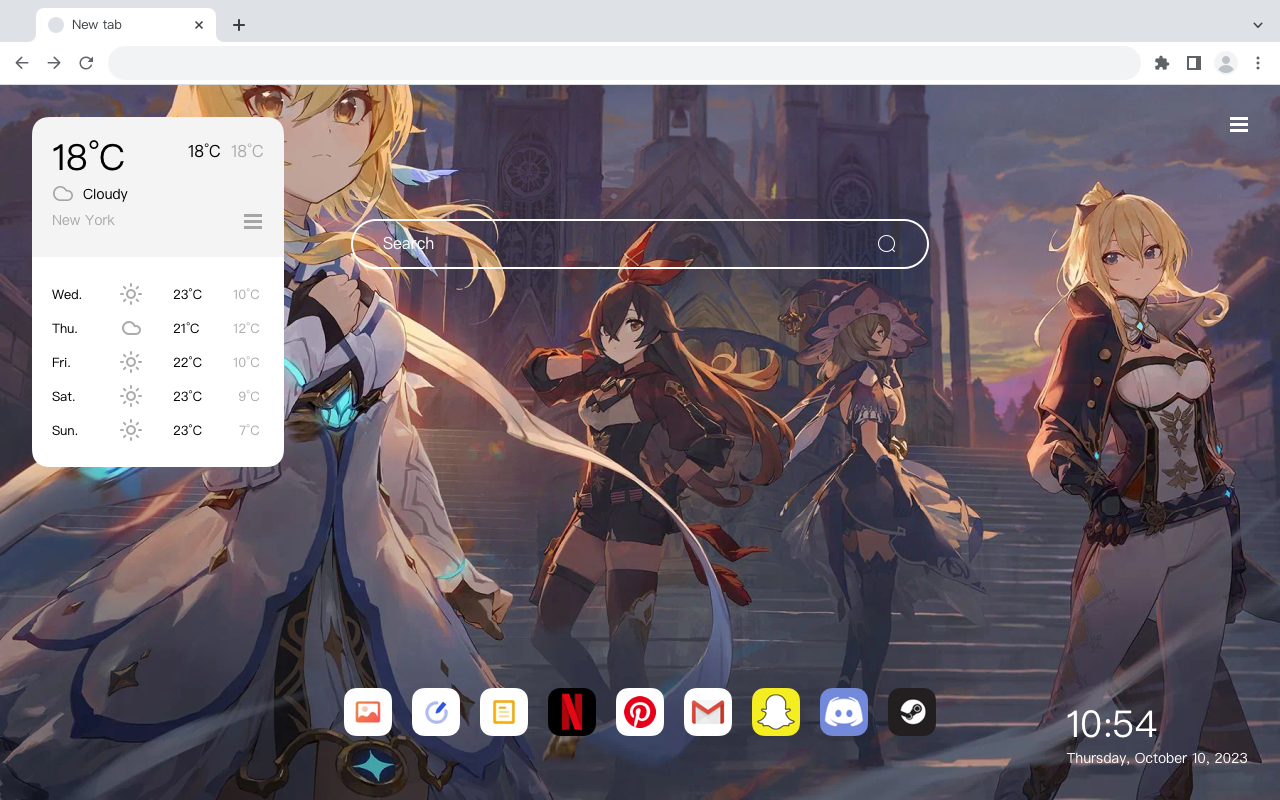Open the yellow Notes shortcut icon
Screen dimensions: 1280x800
pyautogui.click(x=504, y=712)
